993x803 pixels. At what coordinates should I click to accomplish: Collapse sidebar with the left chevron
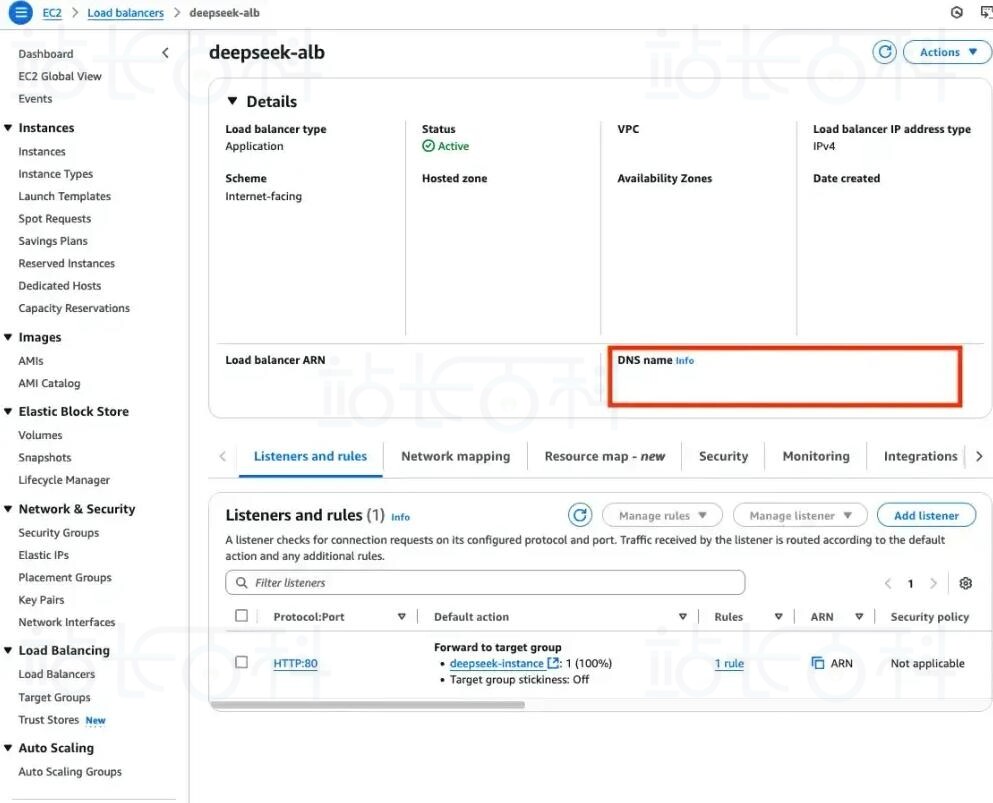165,53
